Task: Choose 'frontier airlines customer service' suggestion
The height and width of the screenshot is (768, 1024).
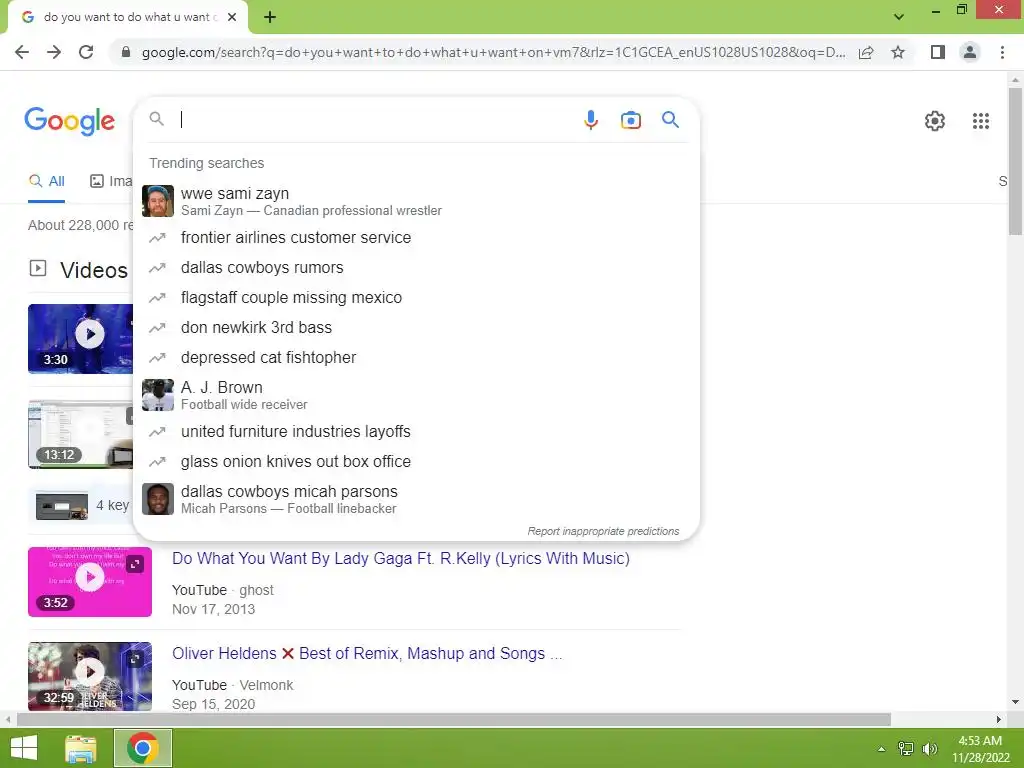Action: [x=416, y=238]
